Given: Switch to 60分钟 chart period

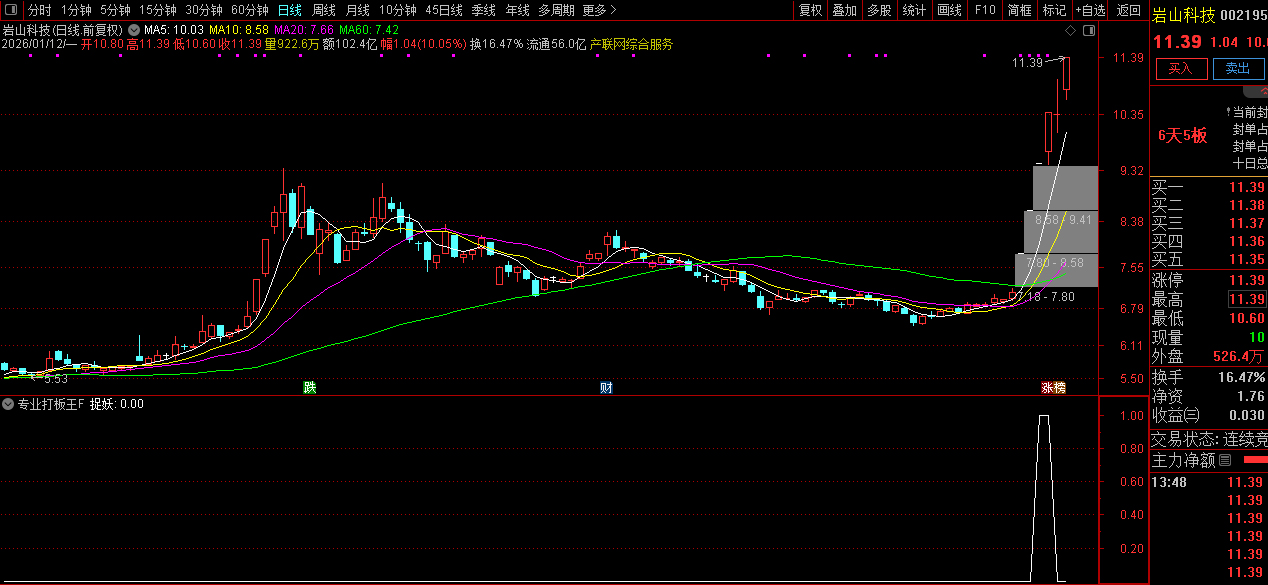Looking at the screenshot, I should (249, 10).
